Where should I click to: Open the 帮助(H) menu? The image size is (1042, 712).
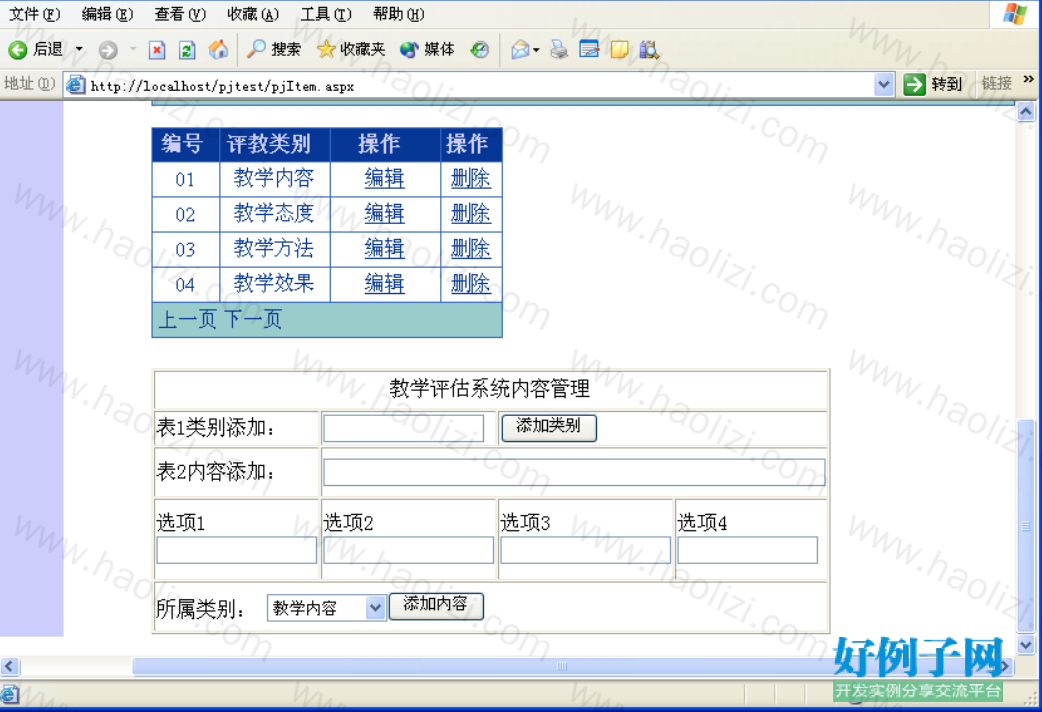pyautogui.click(x=399, y=14)
